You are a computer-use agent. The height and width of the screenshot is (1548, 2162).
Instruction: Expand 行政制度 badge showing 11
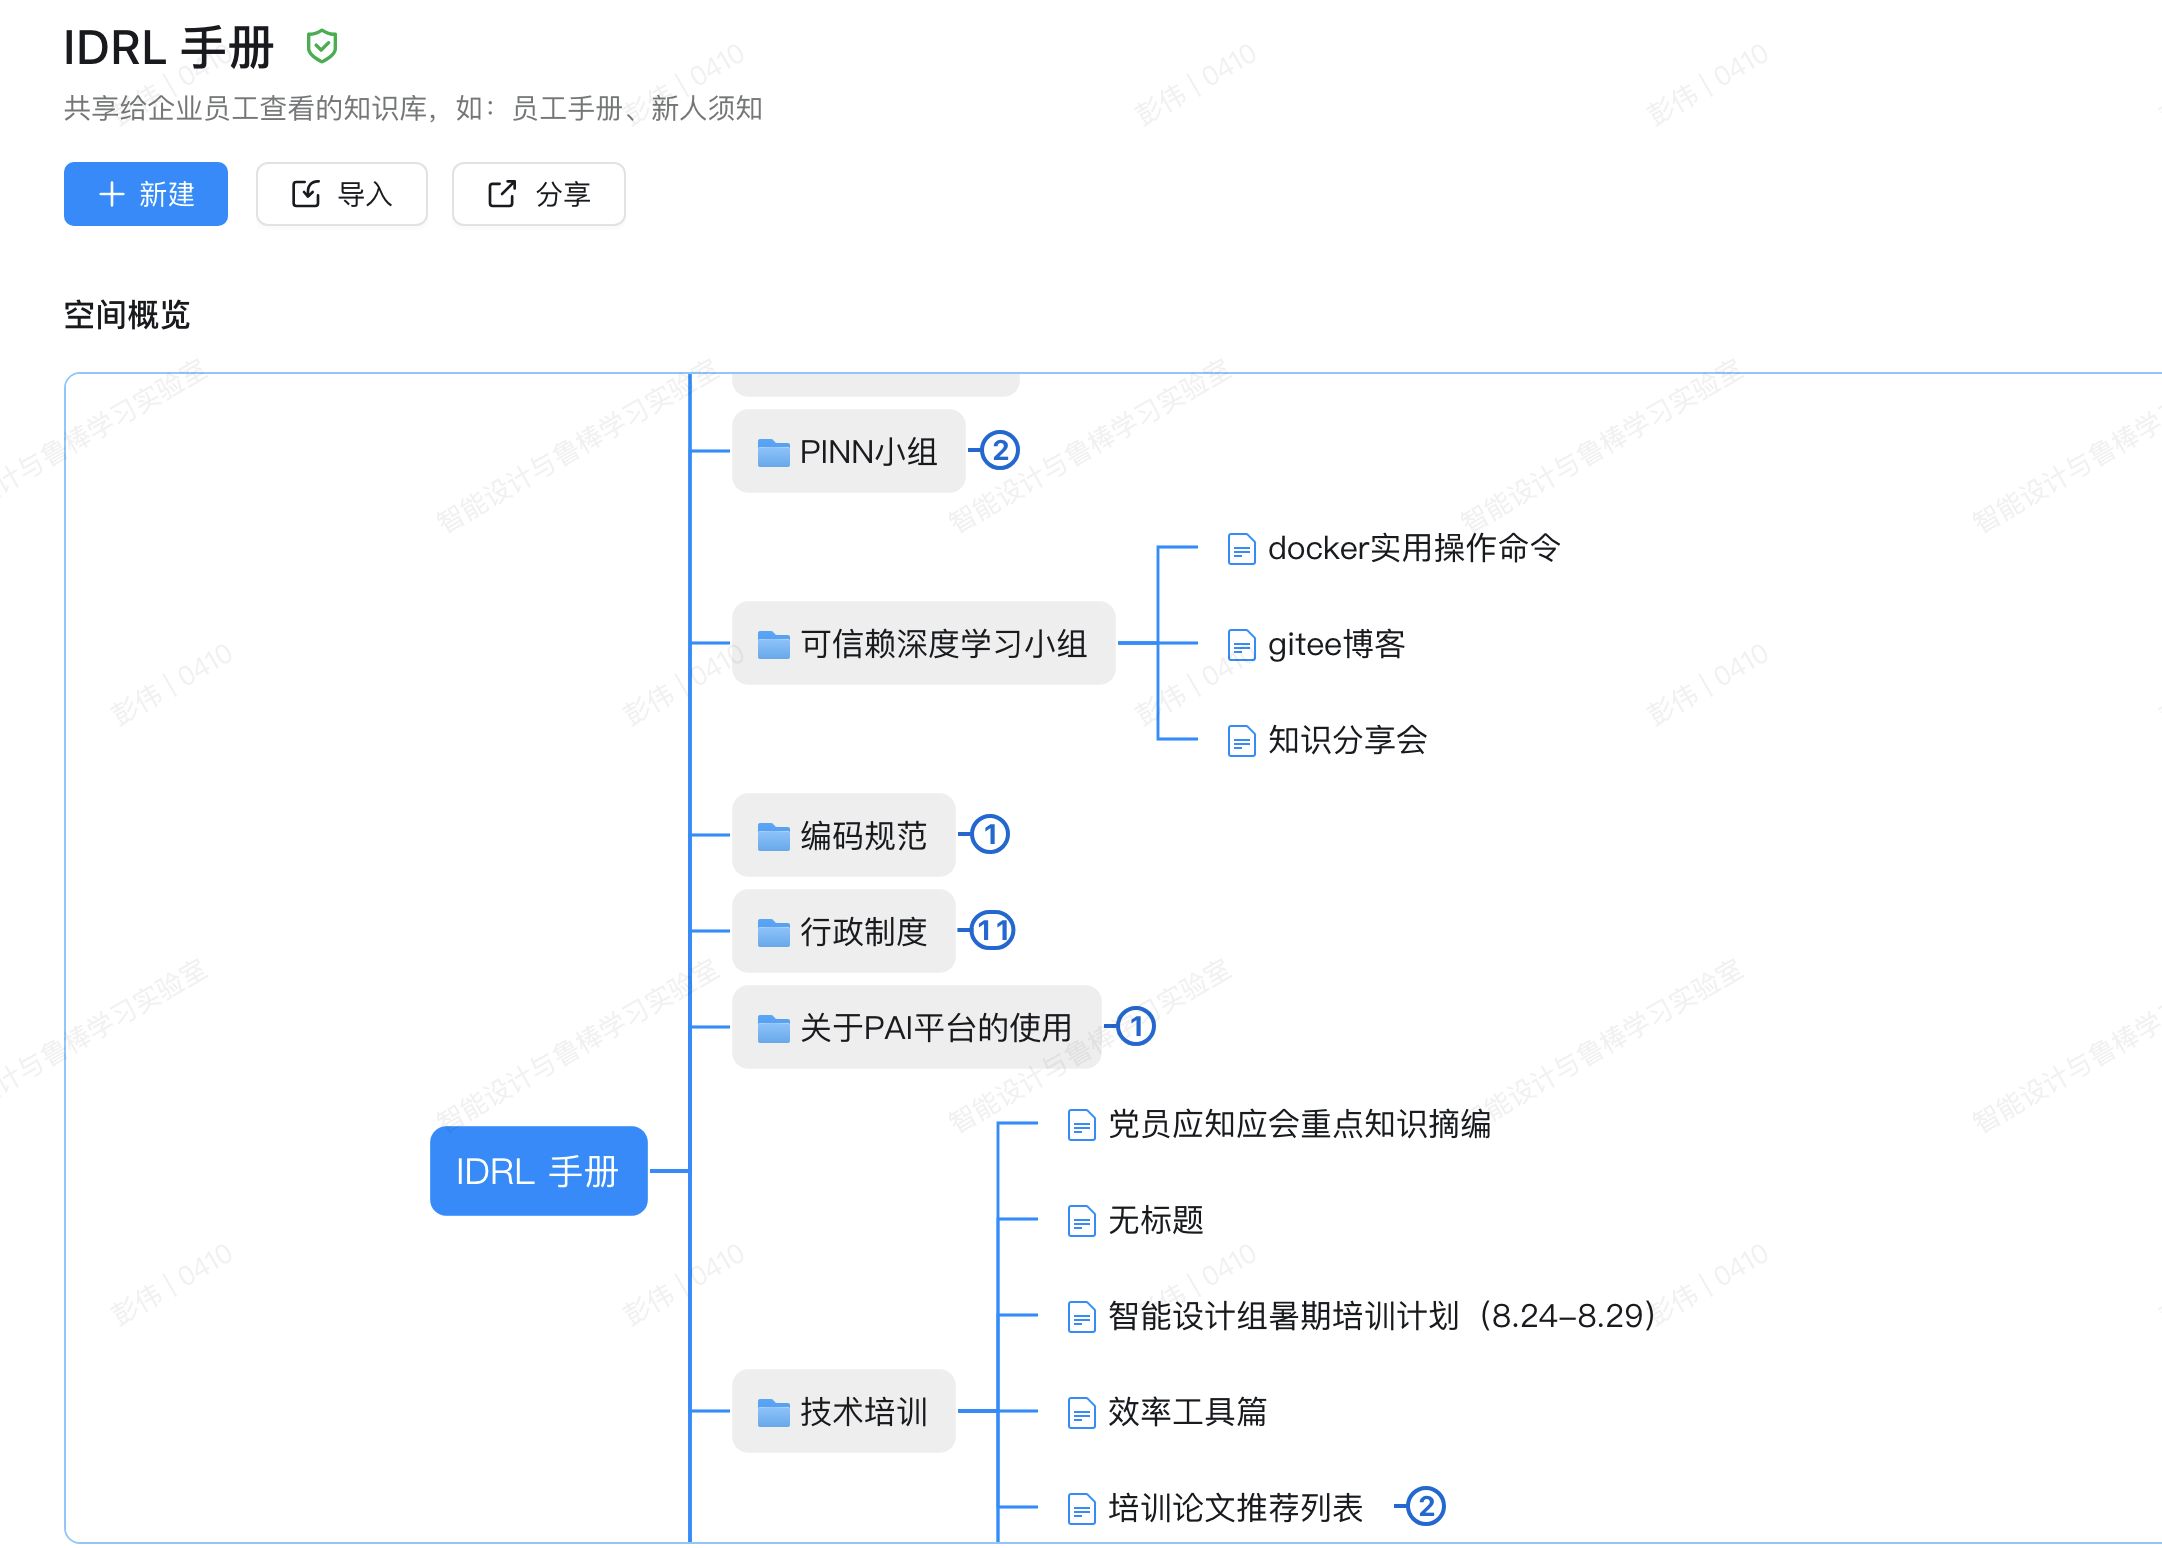point(993,931)
